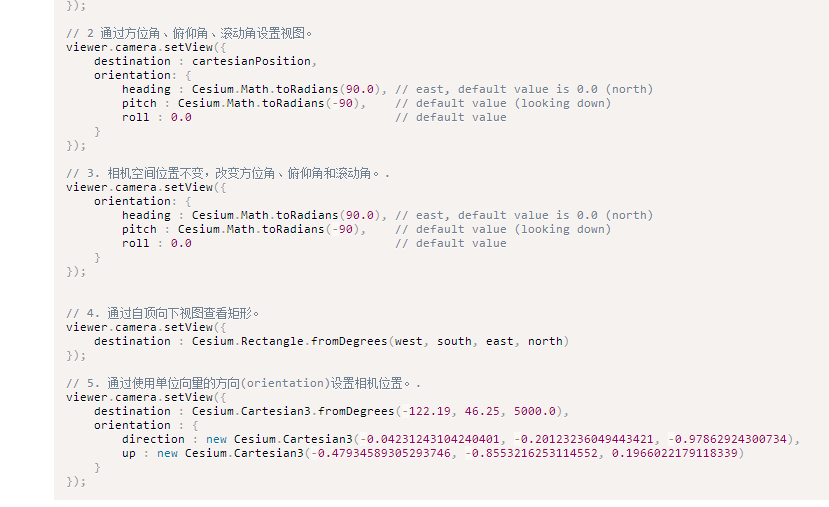The width and height of the screenshot is (829, 507).
Task: Click the first roll 0.0 value
Action: coord(181,117)
